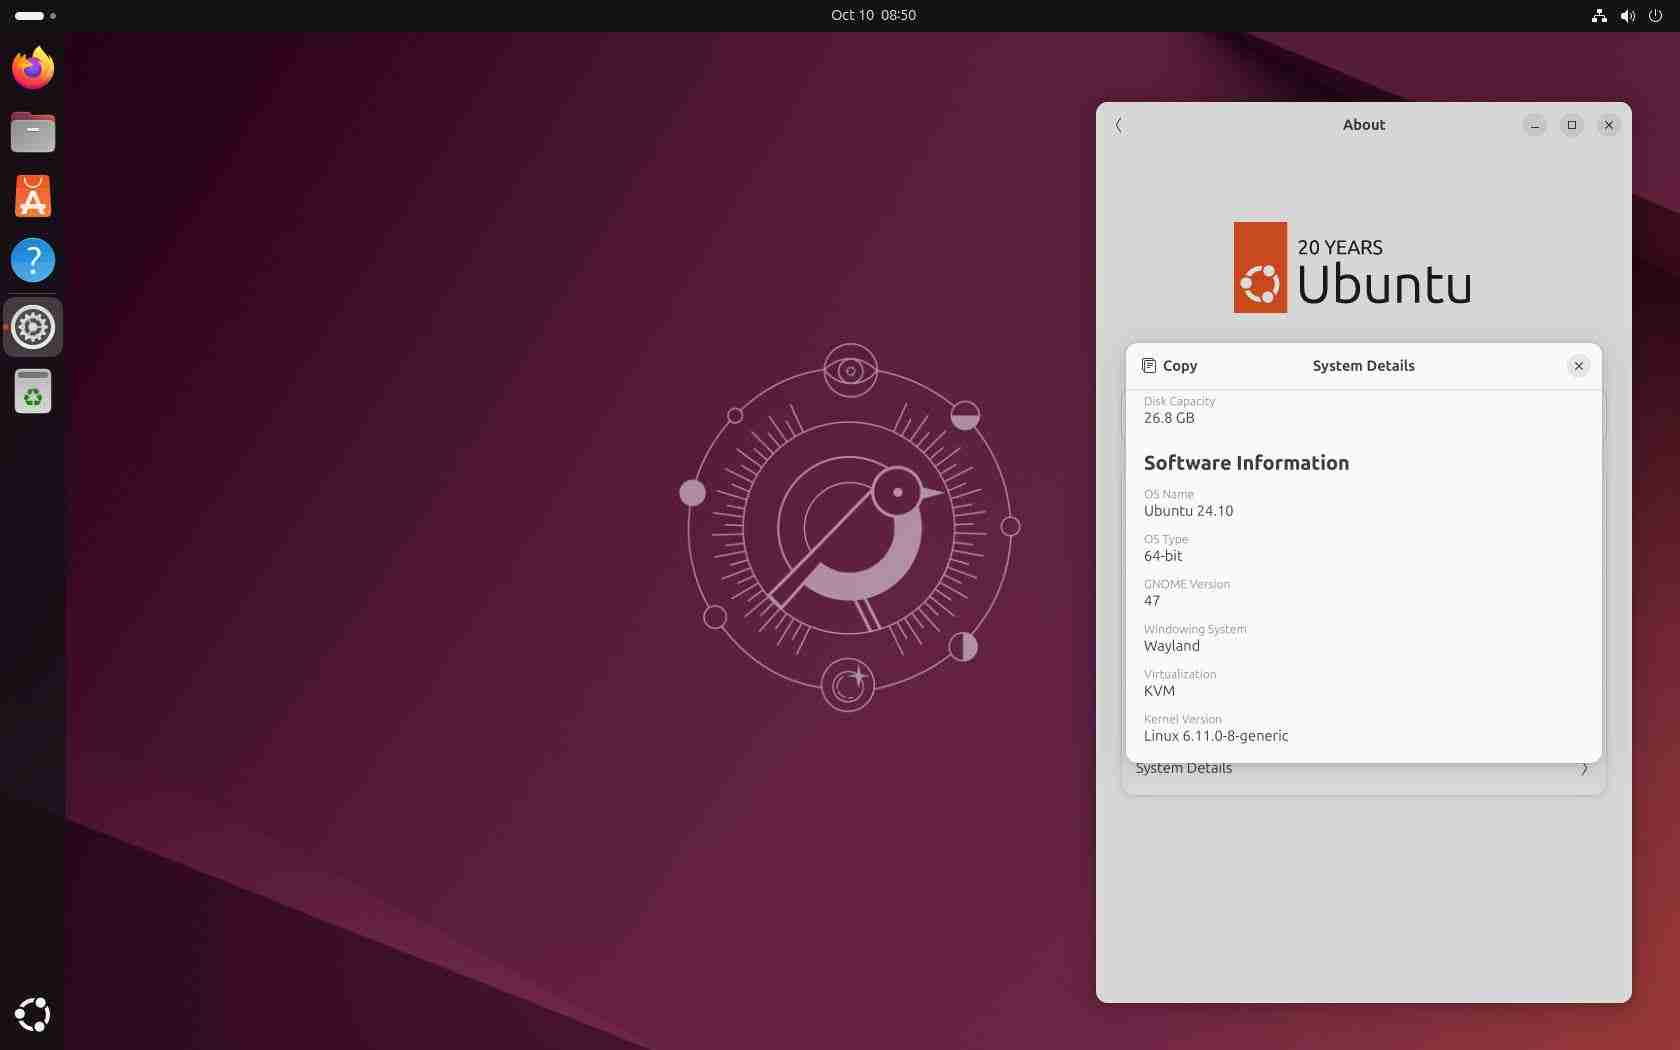Click the date and time in top bar

click(872, 15)
